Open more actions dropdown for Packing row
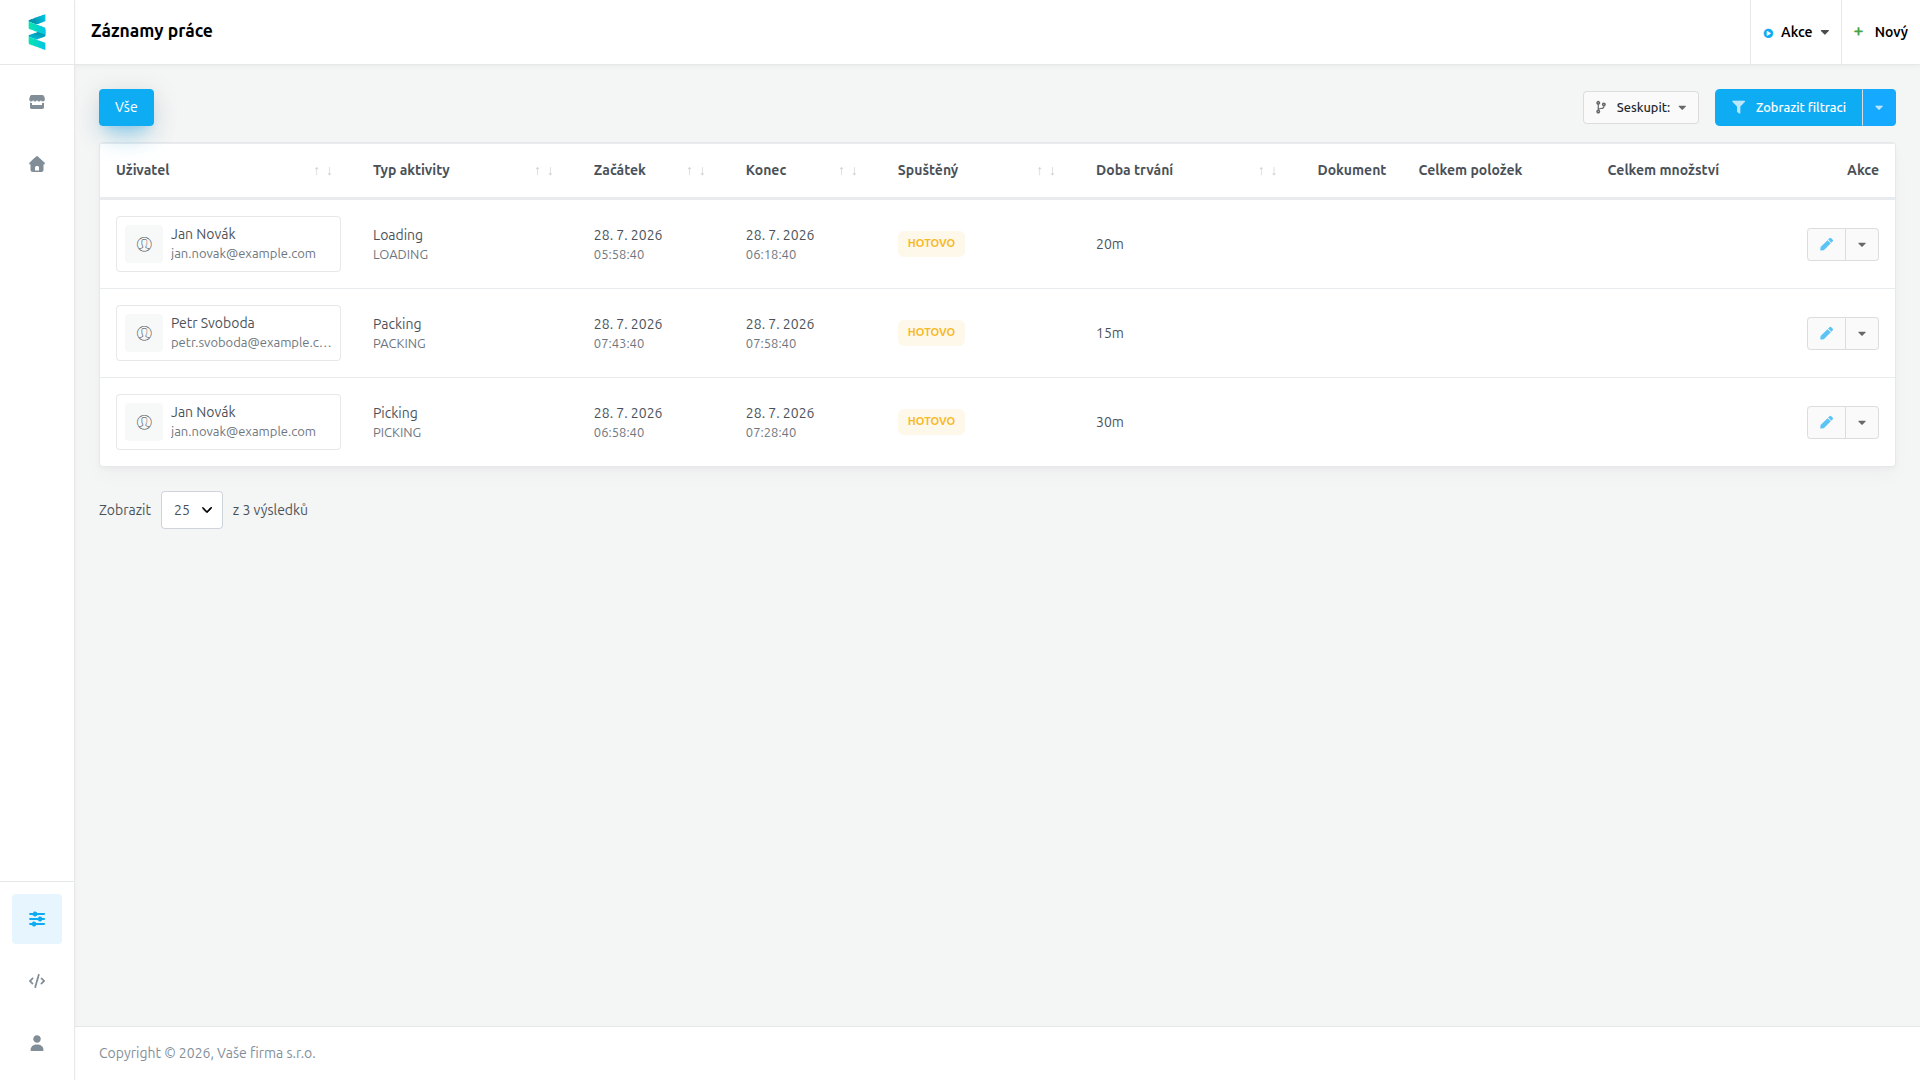The width and height of the screenshot is (1920, 1080). point(1862,333)
